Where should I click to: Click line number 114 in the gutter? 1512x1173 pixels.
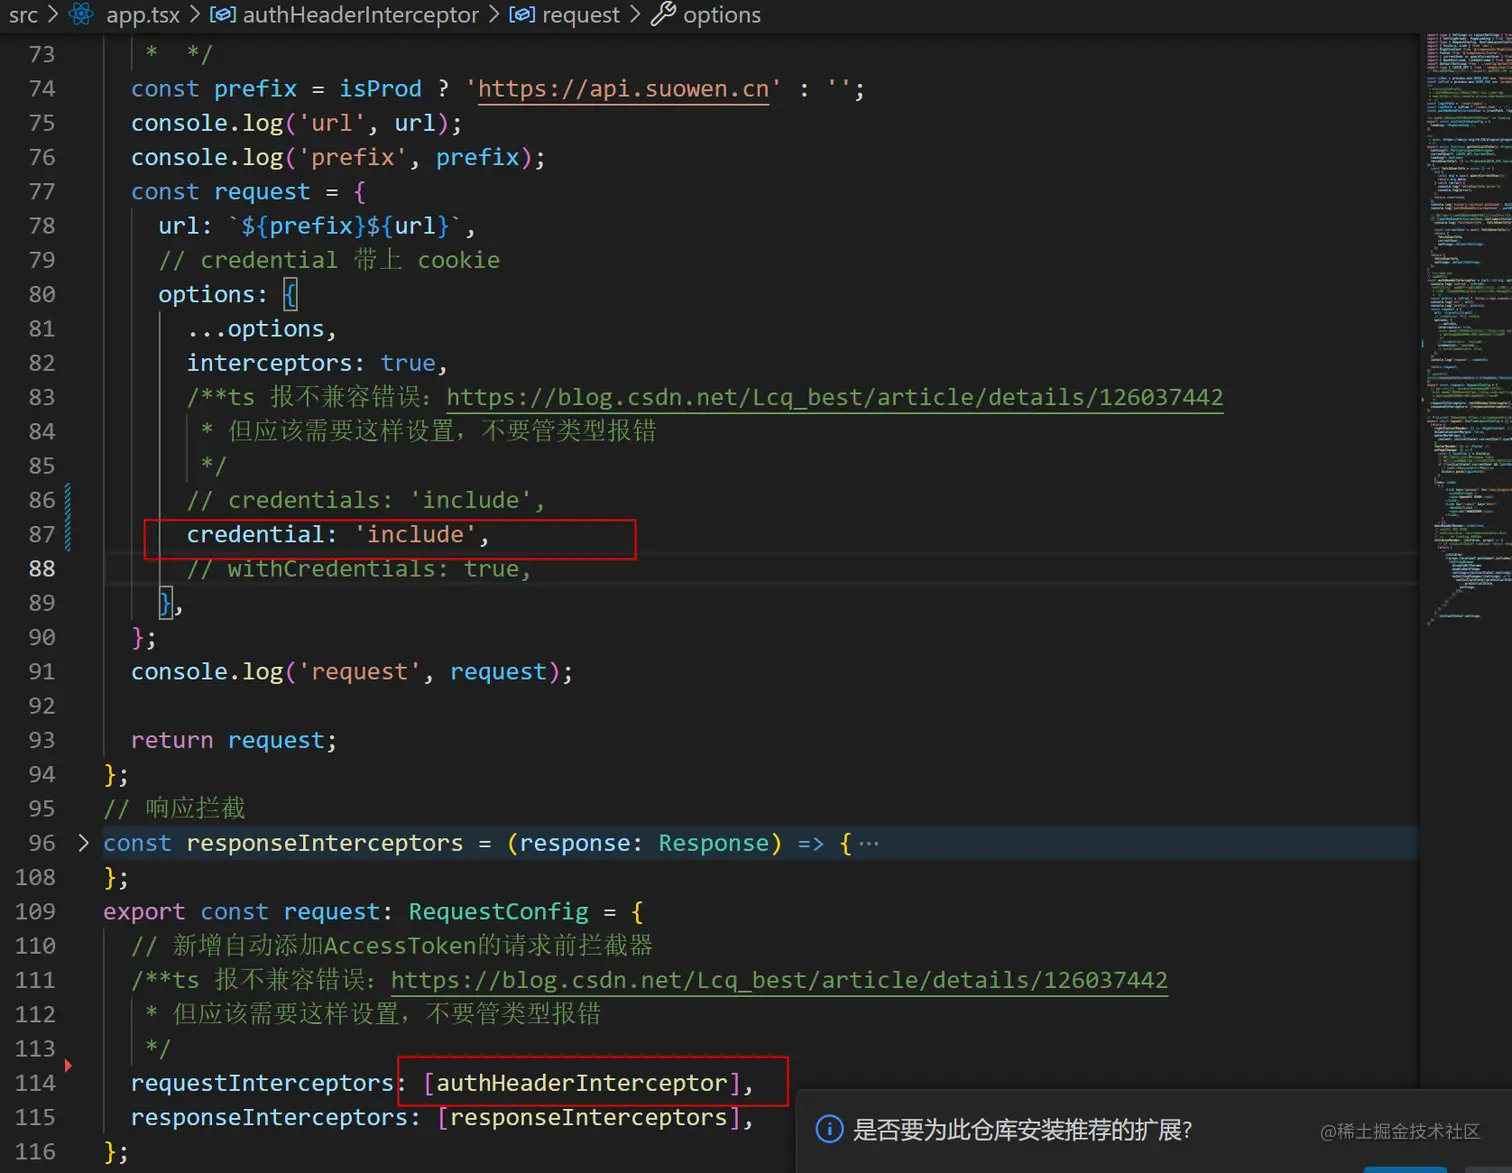(x=35, y=1083)
